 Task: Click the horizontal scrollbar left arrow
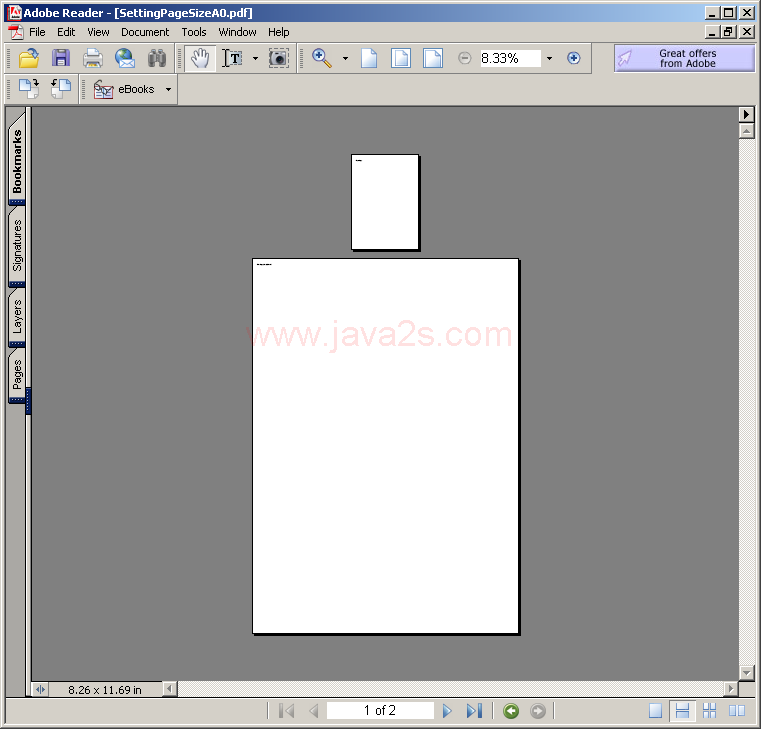click(169, 689)
